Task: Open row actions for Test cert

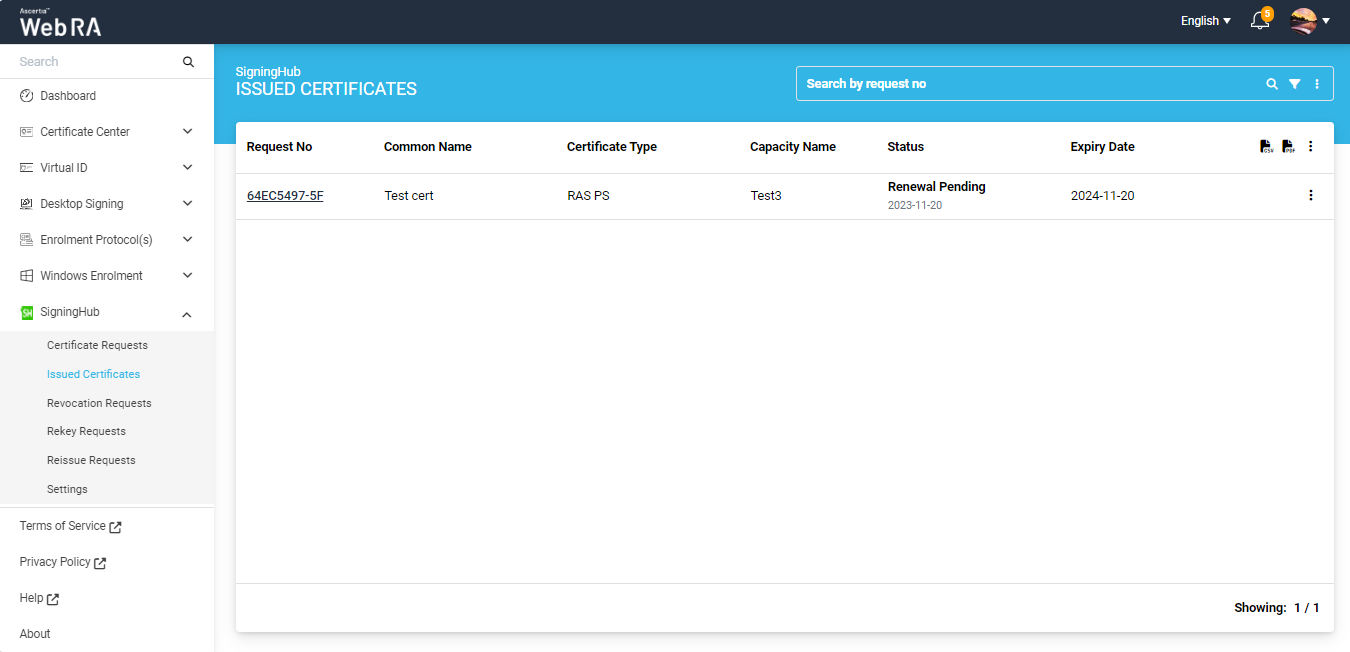Action: pos(1311,196)
